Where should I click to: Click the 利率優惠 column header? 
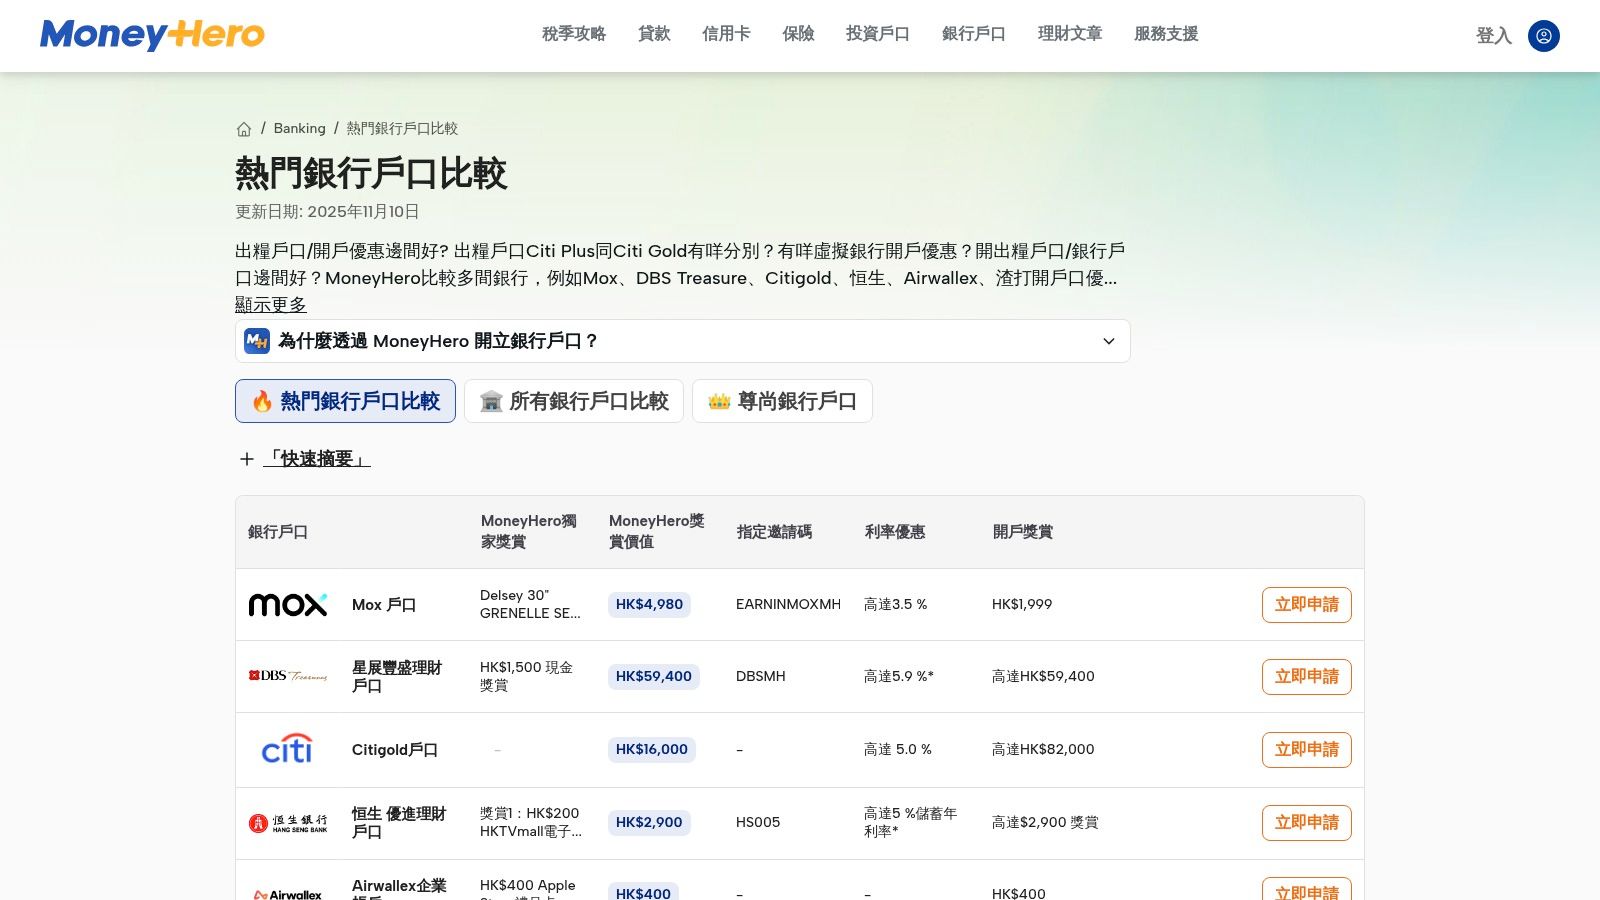895,532
